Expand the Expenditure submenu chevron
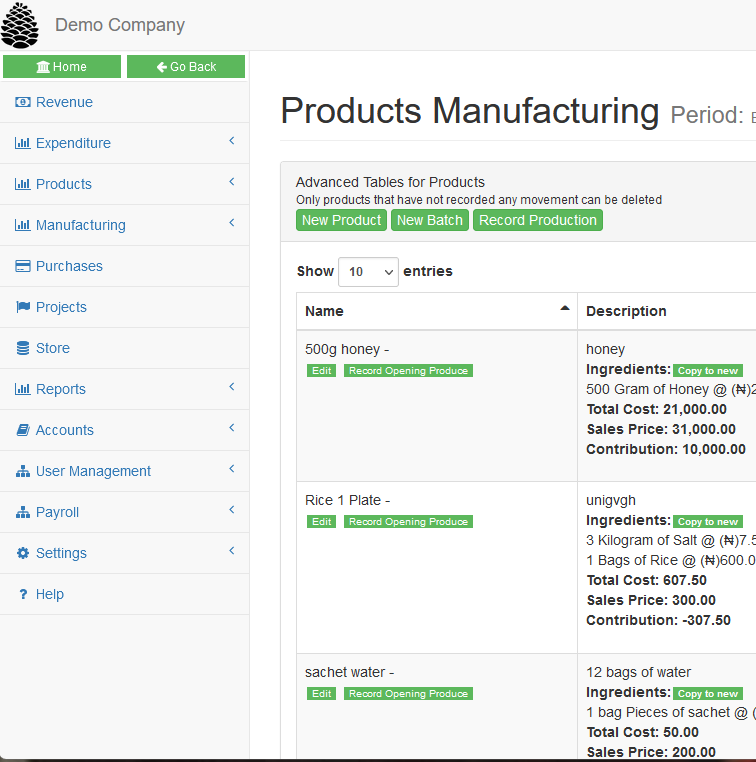 (x=231, y=142)
